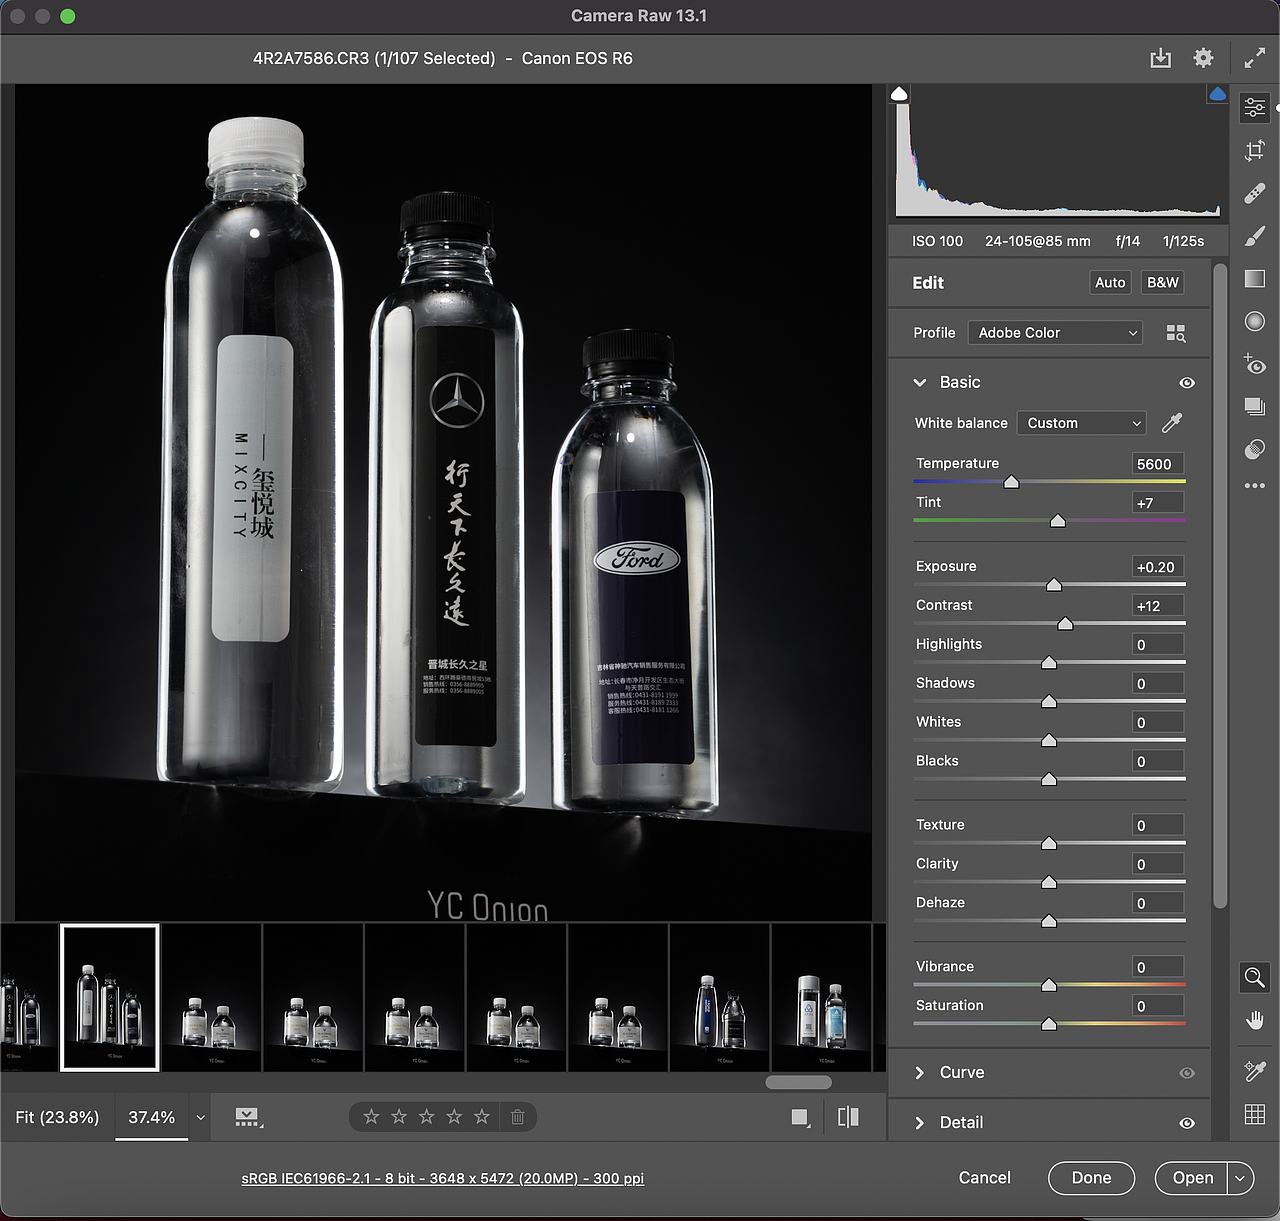This screenshot has width=1280, height=1221.
Task: Click the 37.4% zoom level
Action: point(152,1117)
